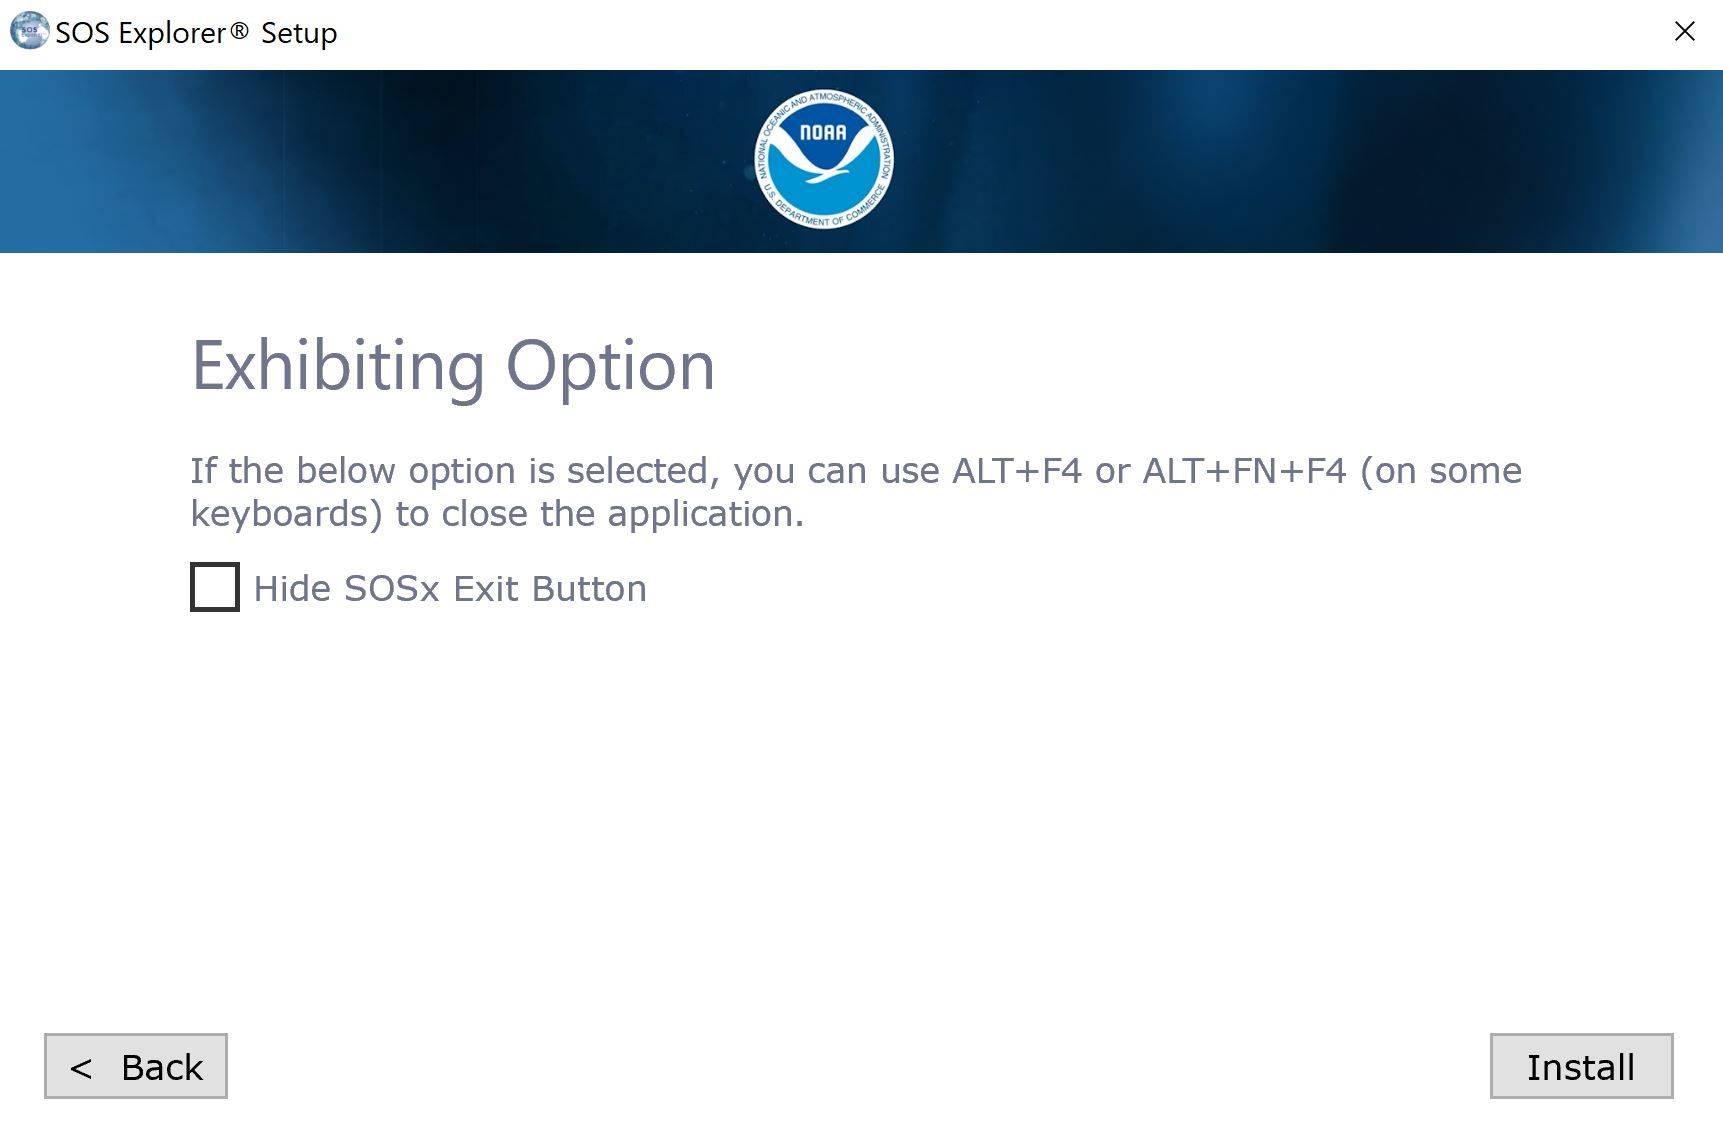Image resolution: width=1723 pixels, height=1125 pixels.
Task: Click the ALT+F4 instruction paragraph
Action: pos(856,492)
